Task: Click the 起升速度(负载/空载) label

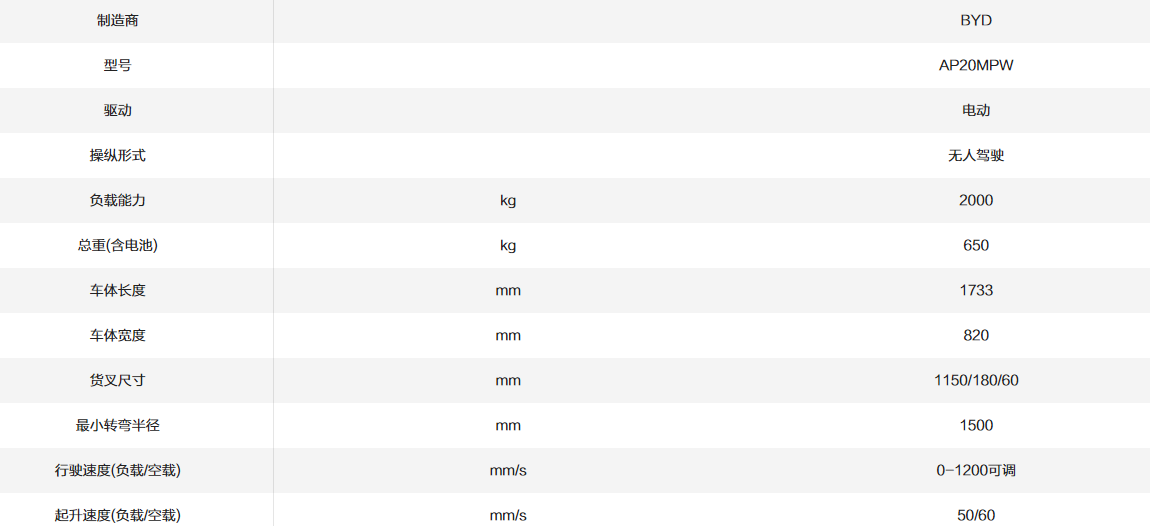Action: click(x=117, y=515)
